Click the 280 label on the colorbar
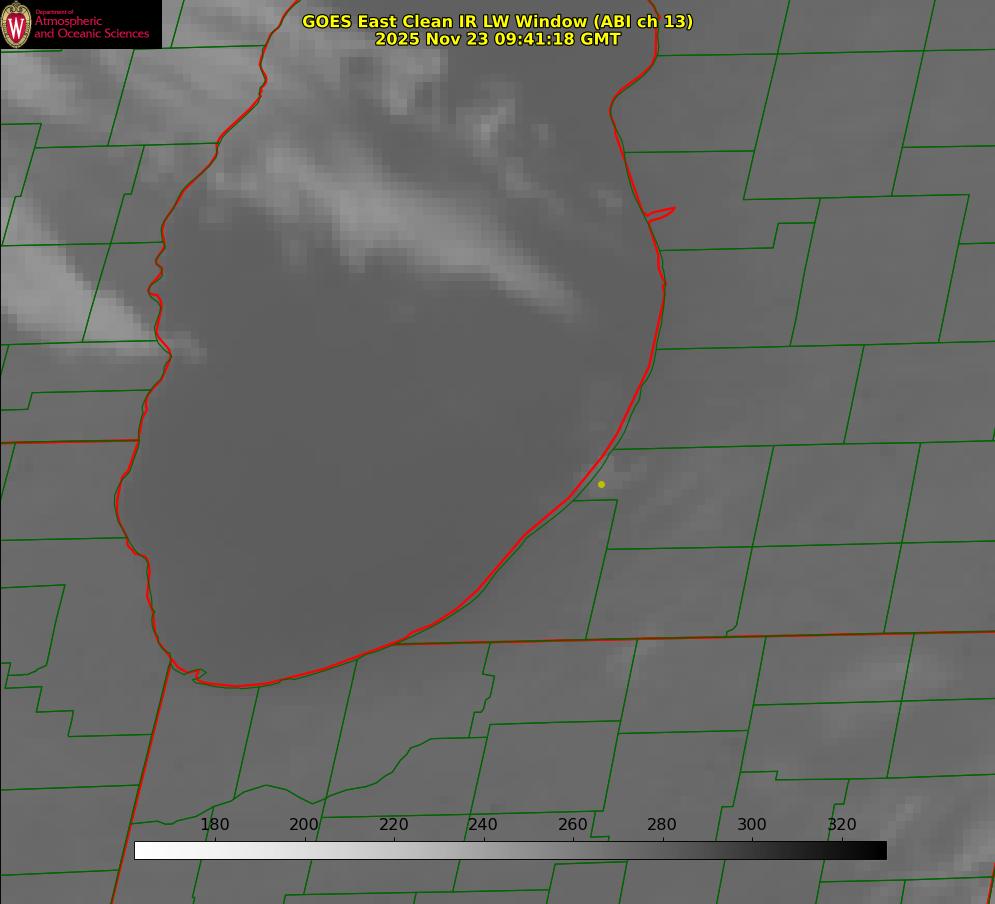 pyautogui.click(x=662, y=824)
